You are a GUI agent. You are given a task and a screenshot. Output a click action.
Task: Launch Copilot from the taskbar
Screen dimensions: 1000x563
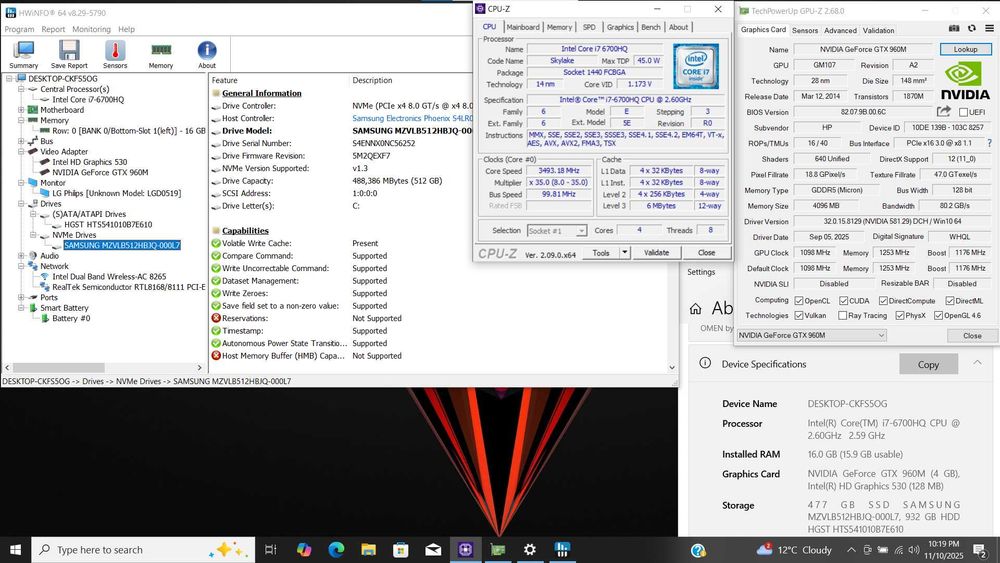[304, 550]
